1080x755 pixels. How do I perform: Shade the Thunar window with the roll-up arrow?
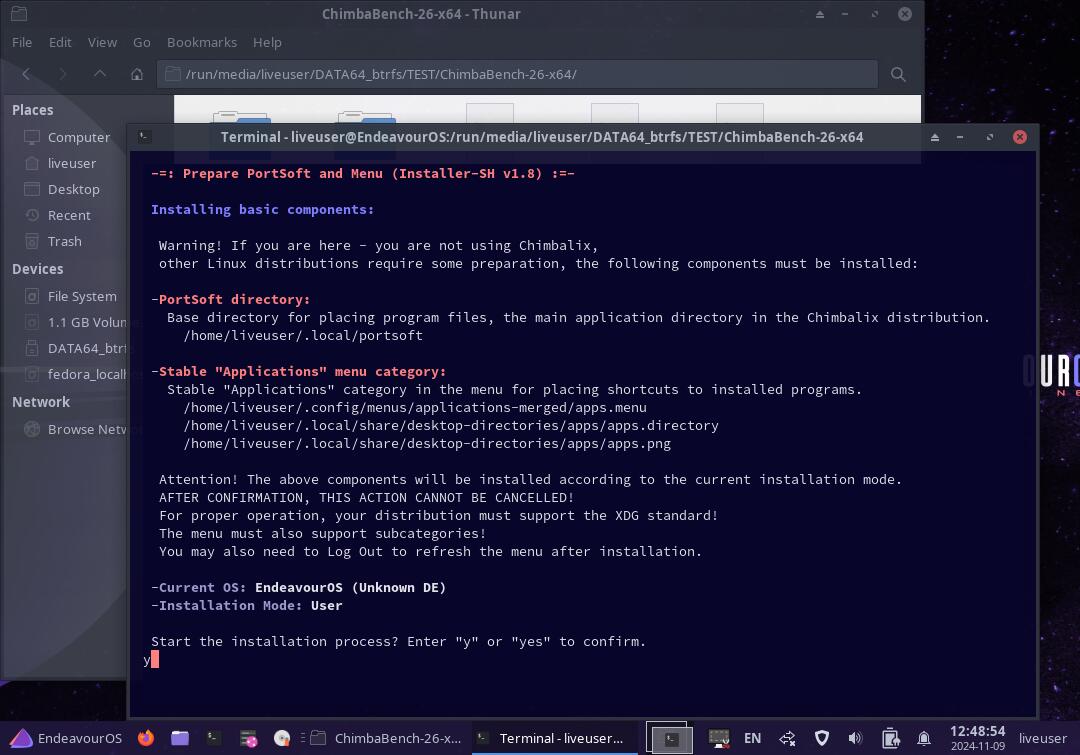coord(820,14)
